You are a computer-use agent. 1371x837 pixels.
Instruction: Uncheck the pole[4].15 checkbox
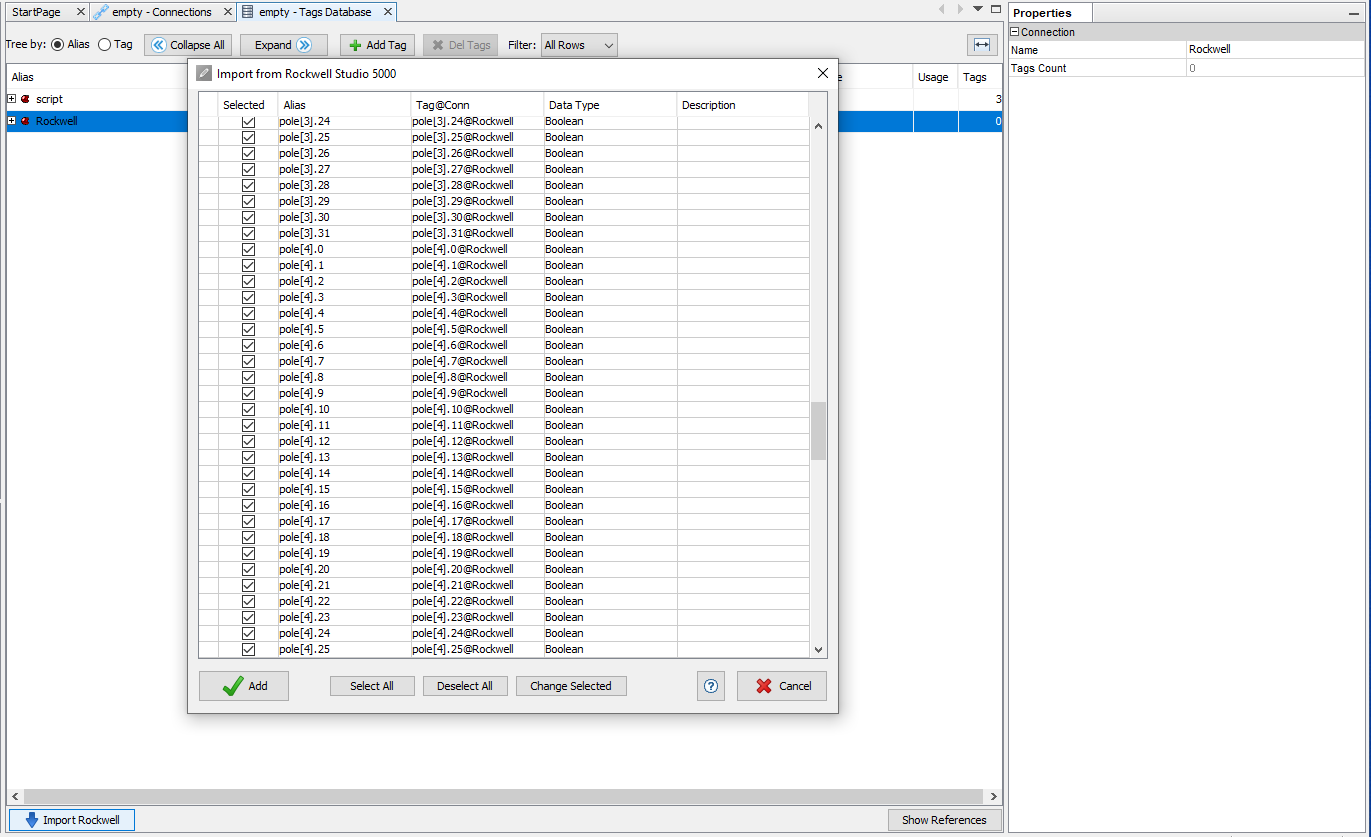click(x=249, y=489)
